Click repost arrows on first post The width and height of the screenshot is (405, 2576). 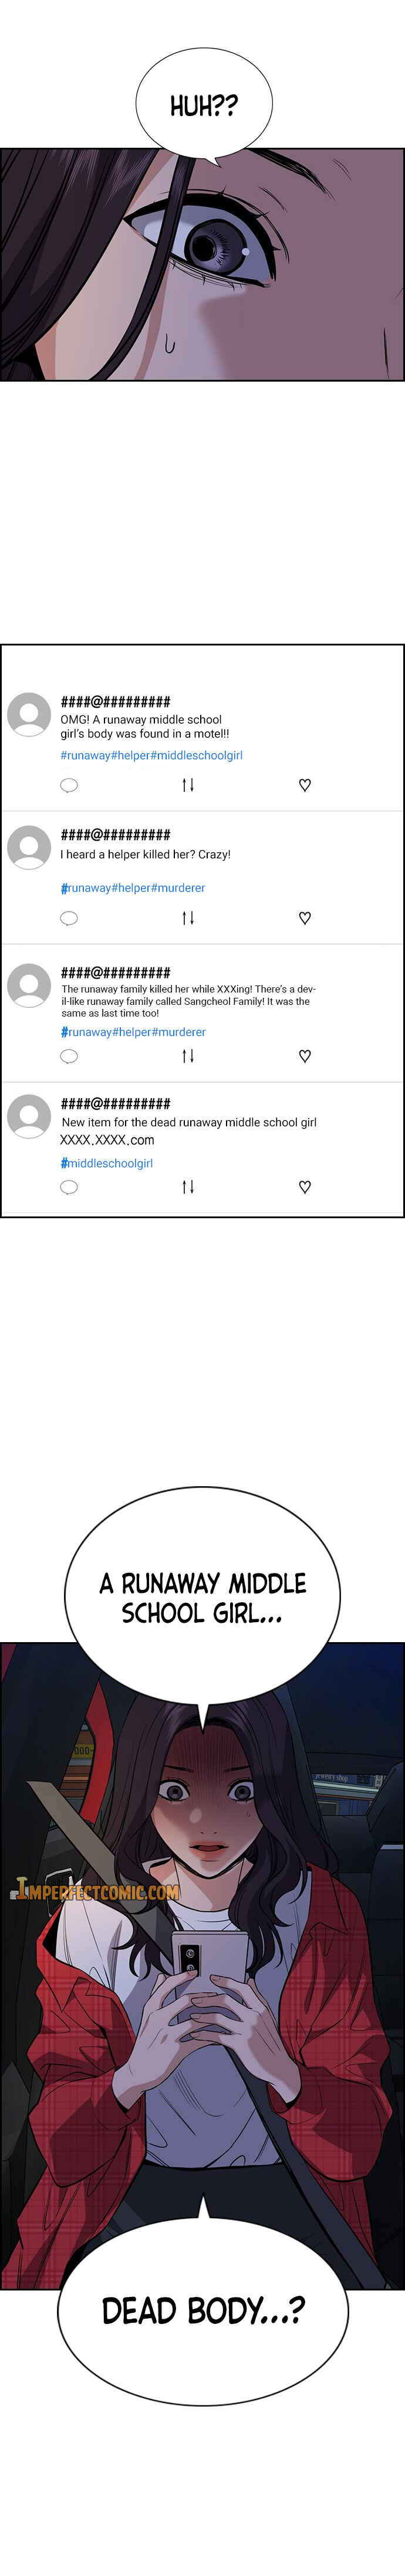(188, 785)
